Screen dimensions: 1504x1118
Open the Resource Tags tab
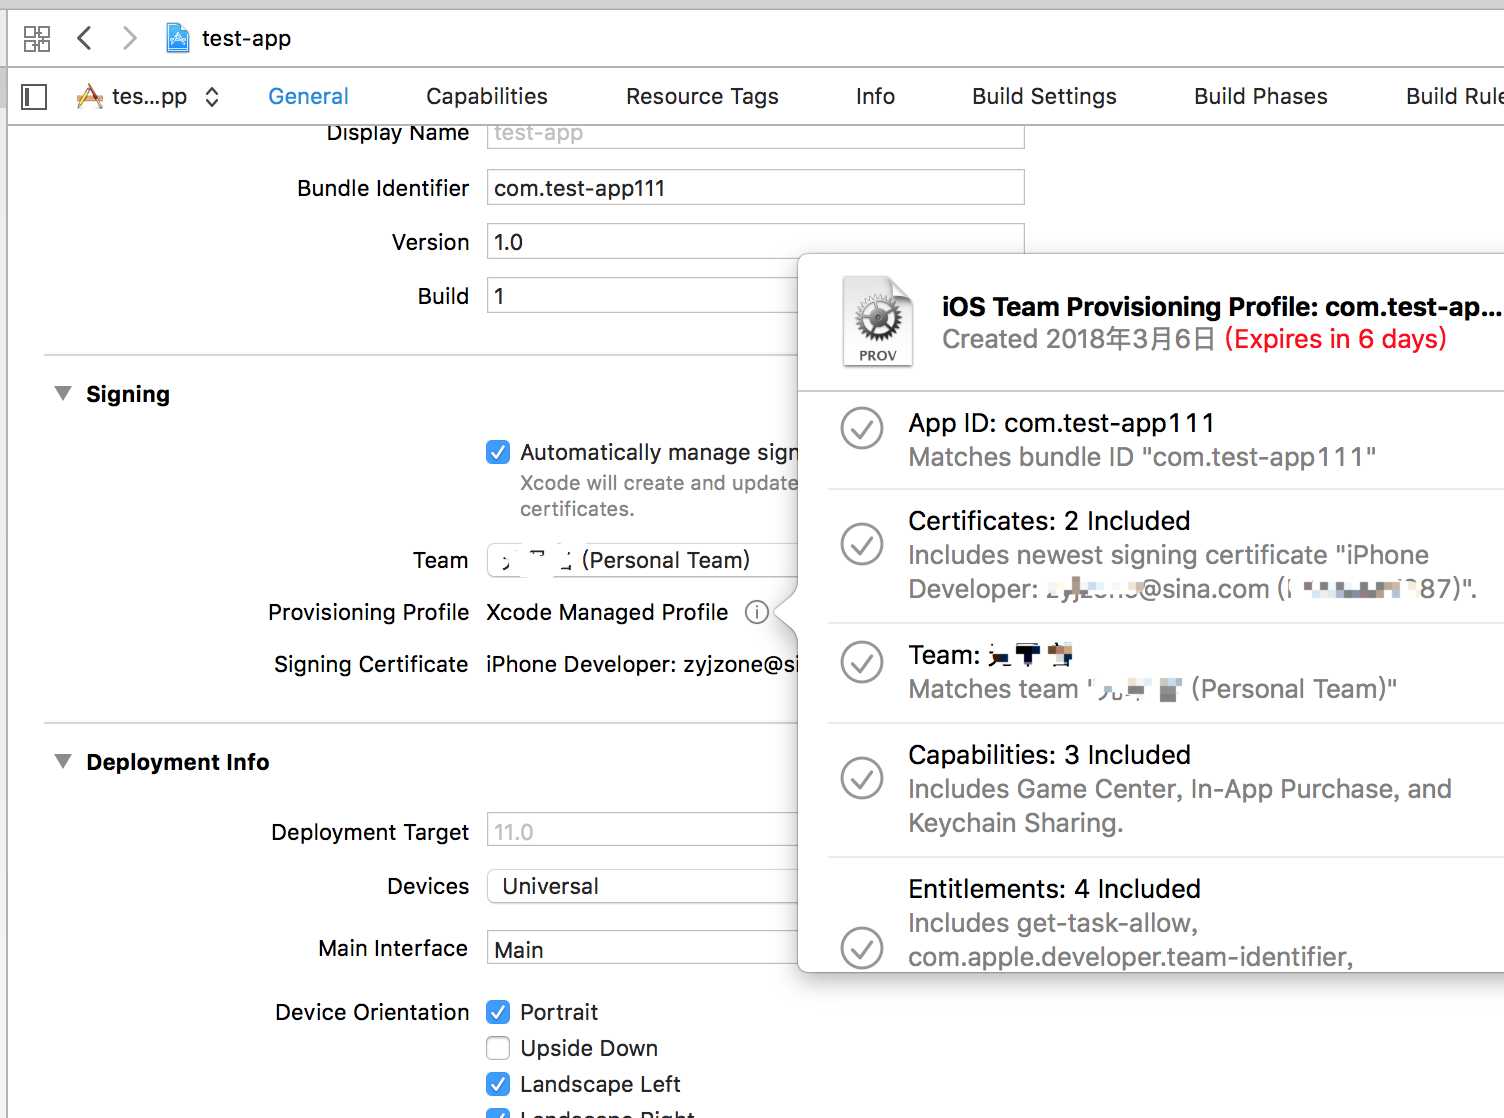tap(702, 97)
